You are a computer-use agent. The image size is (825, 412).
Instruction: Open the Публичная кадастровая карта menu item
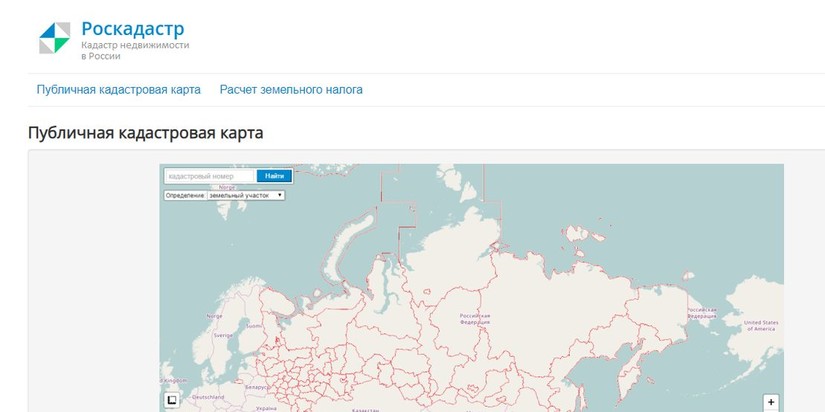click(118, 90)
